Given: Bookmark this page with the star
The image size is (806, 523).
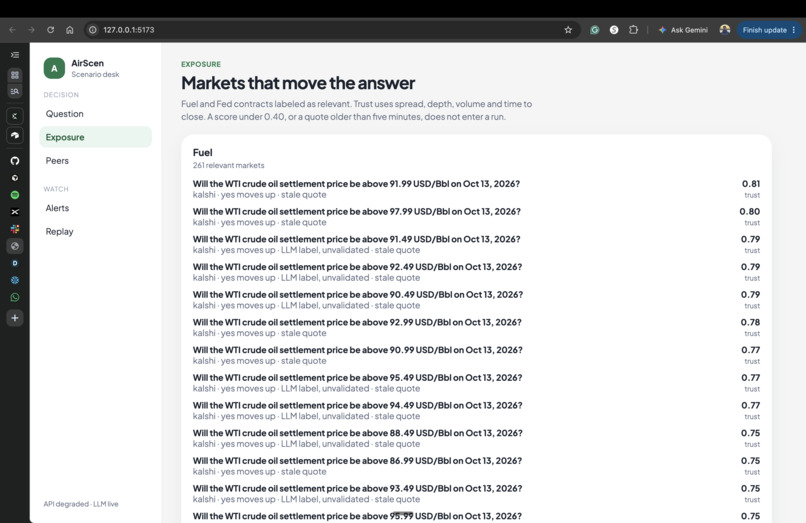Looking at the screenshot, I should (x=568, y=30).
